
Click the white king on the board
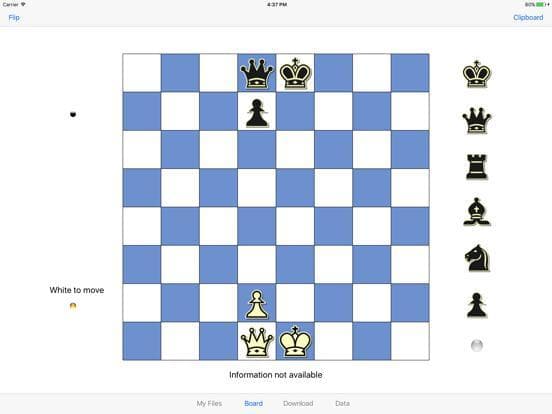tap(295, 341)
